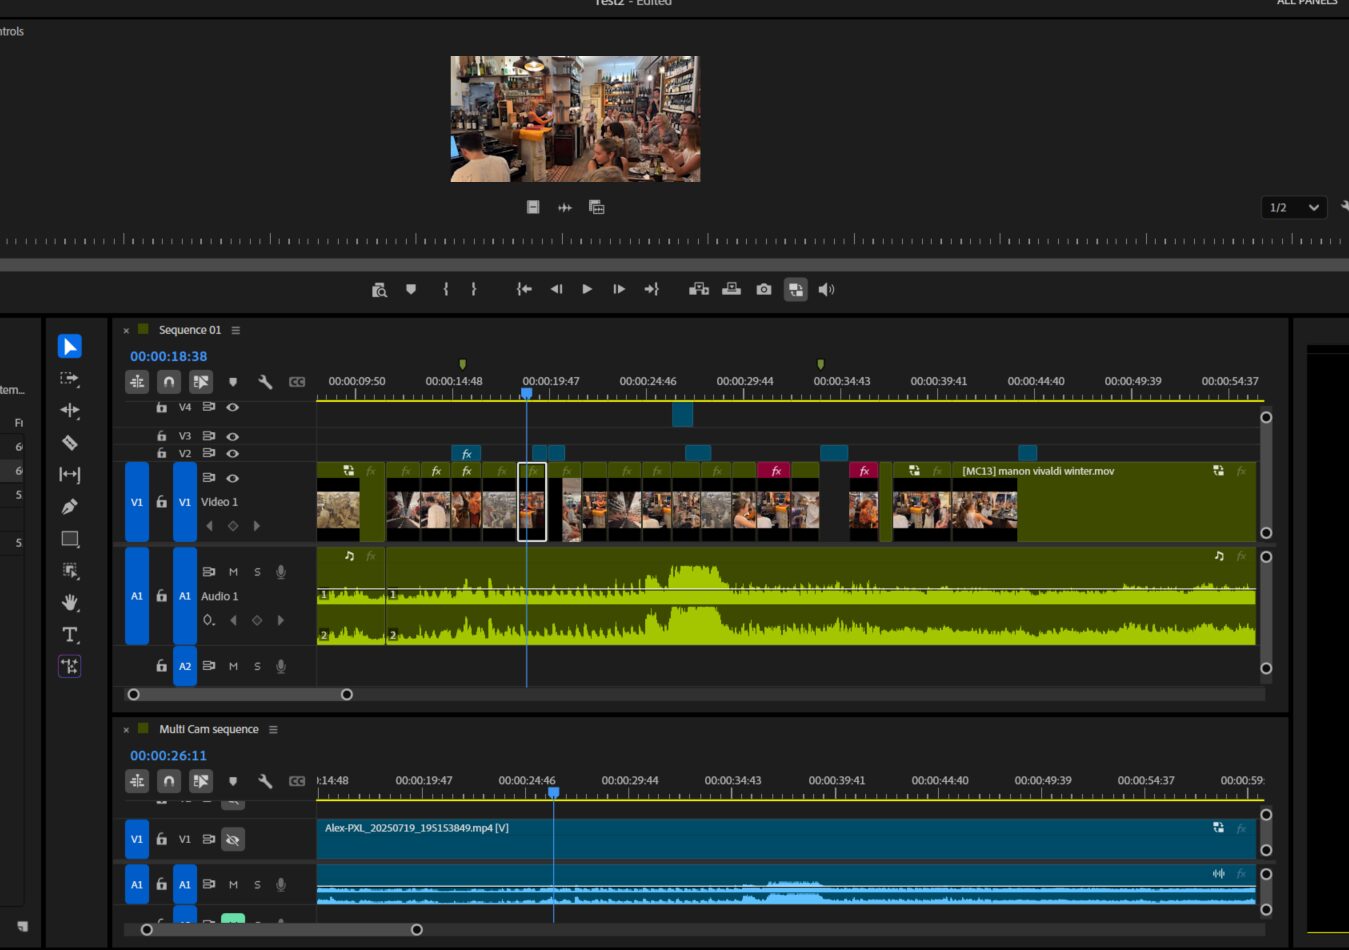Switch to Multi Cam sequence tab
The image size is (1349, 950).
[x=209, y=729]
